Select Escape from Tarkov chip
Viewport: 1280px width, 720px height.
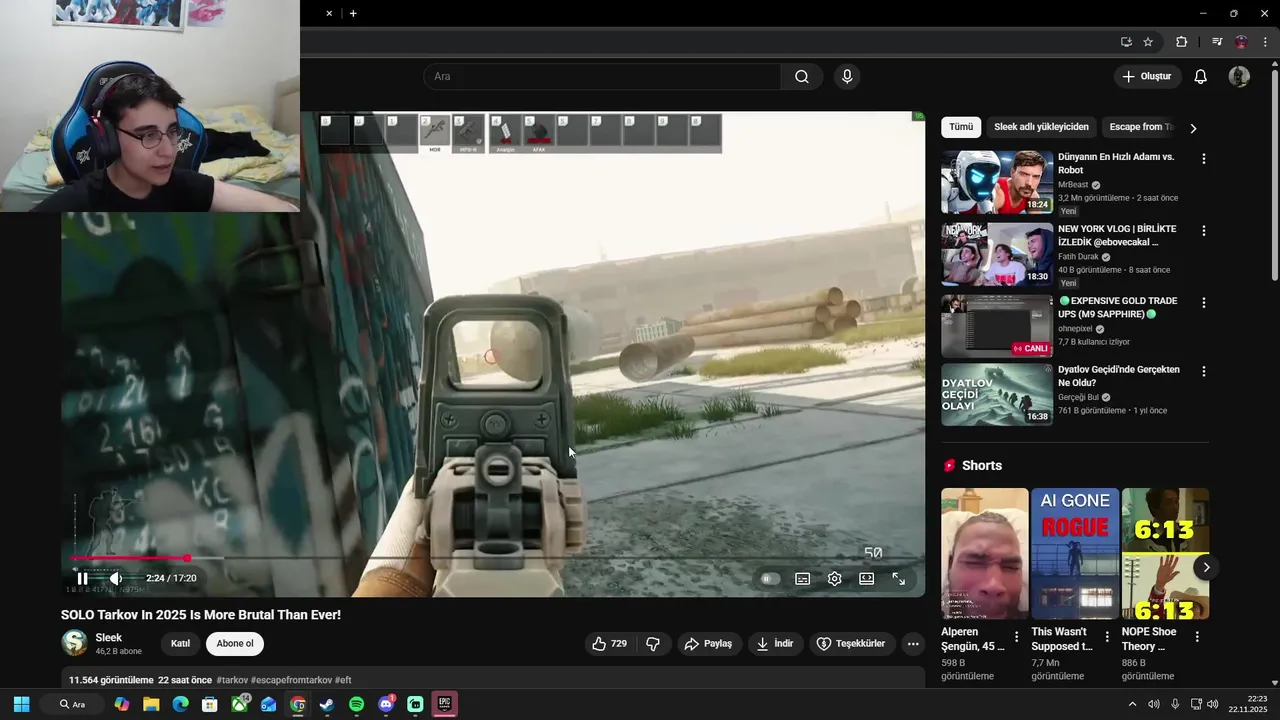point(1141,127)
